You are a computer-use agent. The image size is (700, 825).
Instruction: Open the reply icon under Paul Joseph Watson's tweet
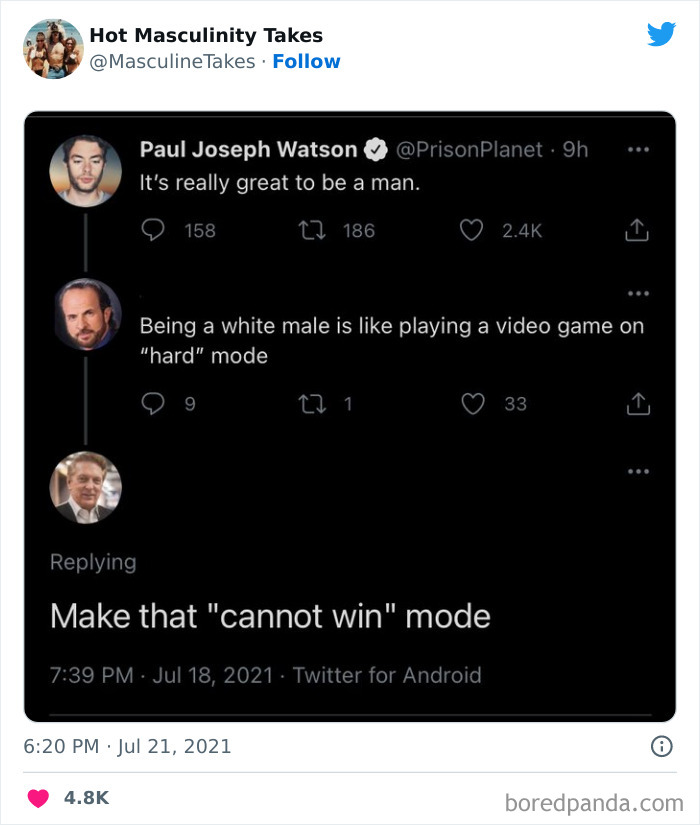tap(151, 231)
